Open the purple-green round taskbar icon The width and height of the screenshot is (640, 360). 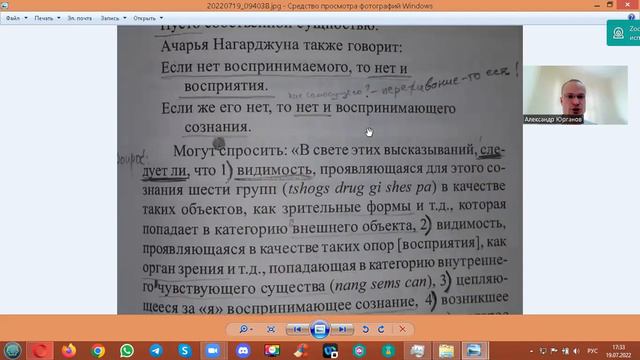359,351
